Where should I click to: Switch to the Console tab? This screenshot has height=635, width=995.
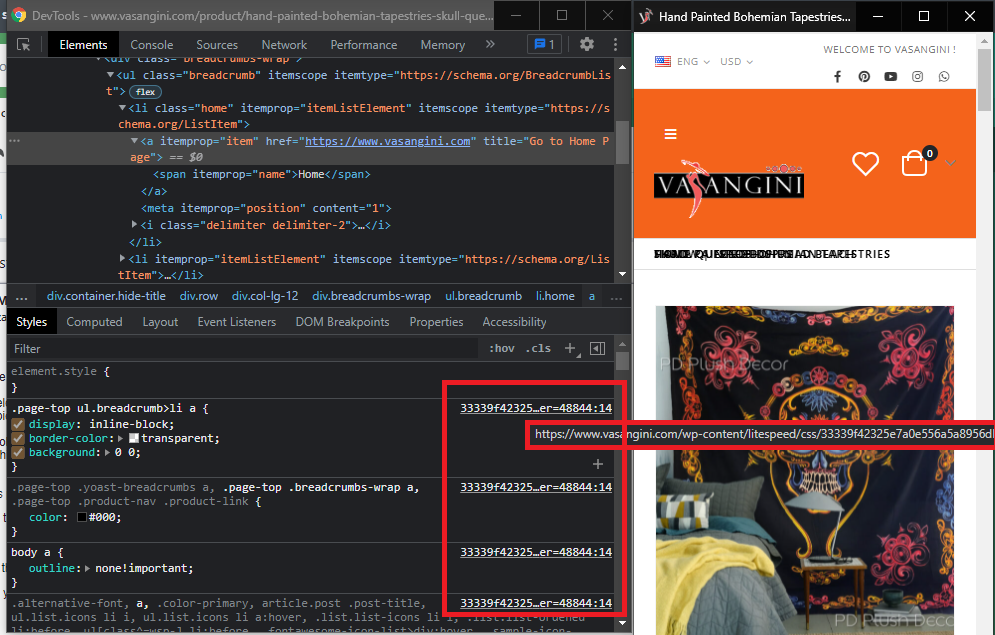coord(152,44)
